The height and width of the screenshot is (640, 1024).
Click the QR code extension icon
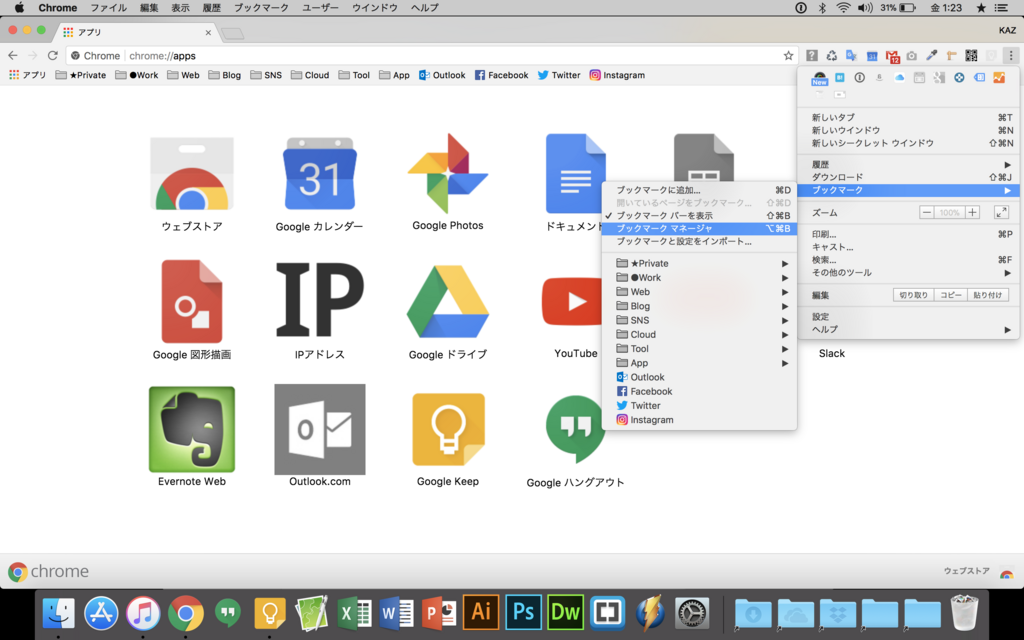click(971, 56)
